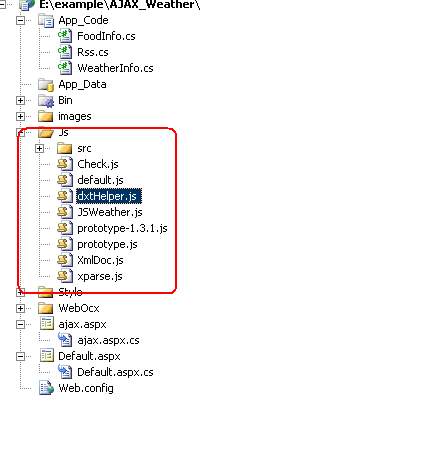Select the FoodInfo.cs file
430x456 pixels.
coord(106,36)
